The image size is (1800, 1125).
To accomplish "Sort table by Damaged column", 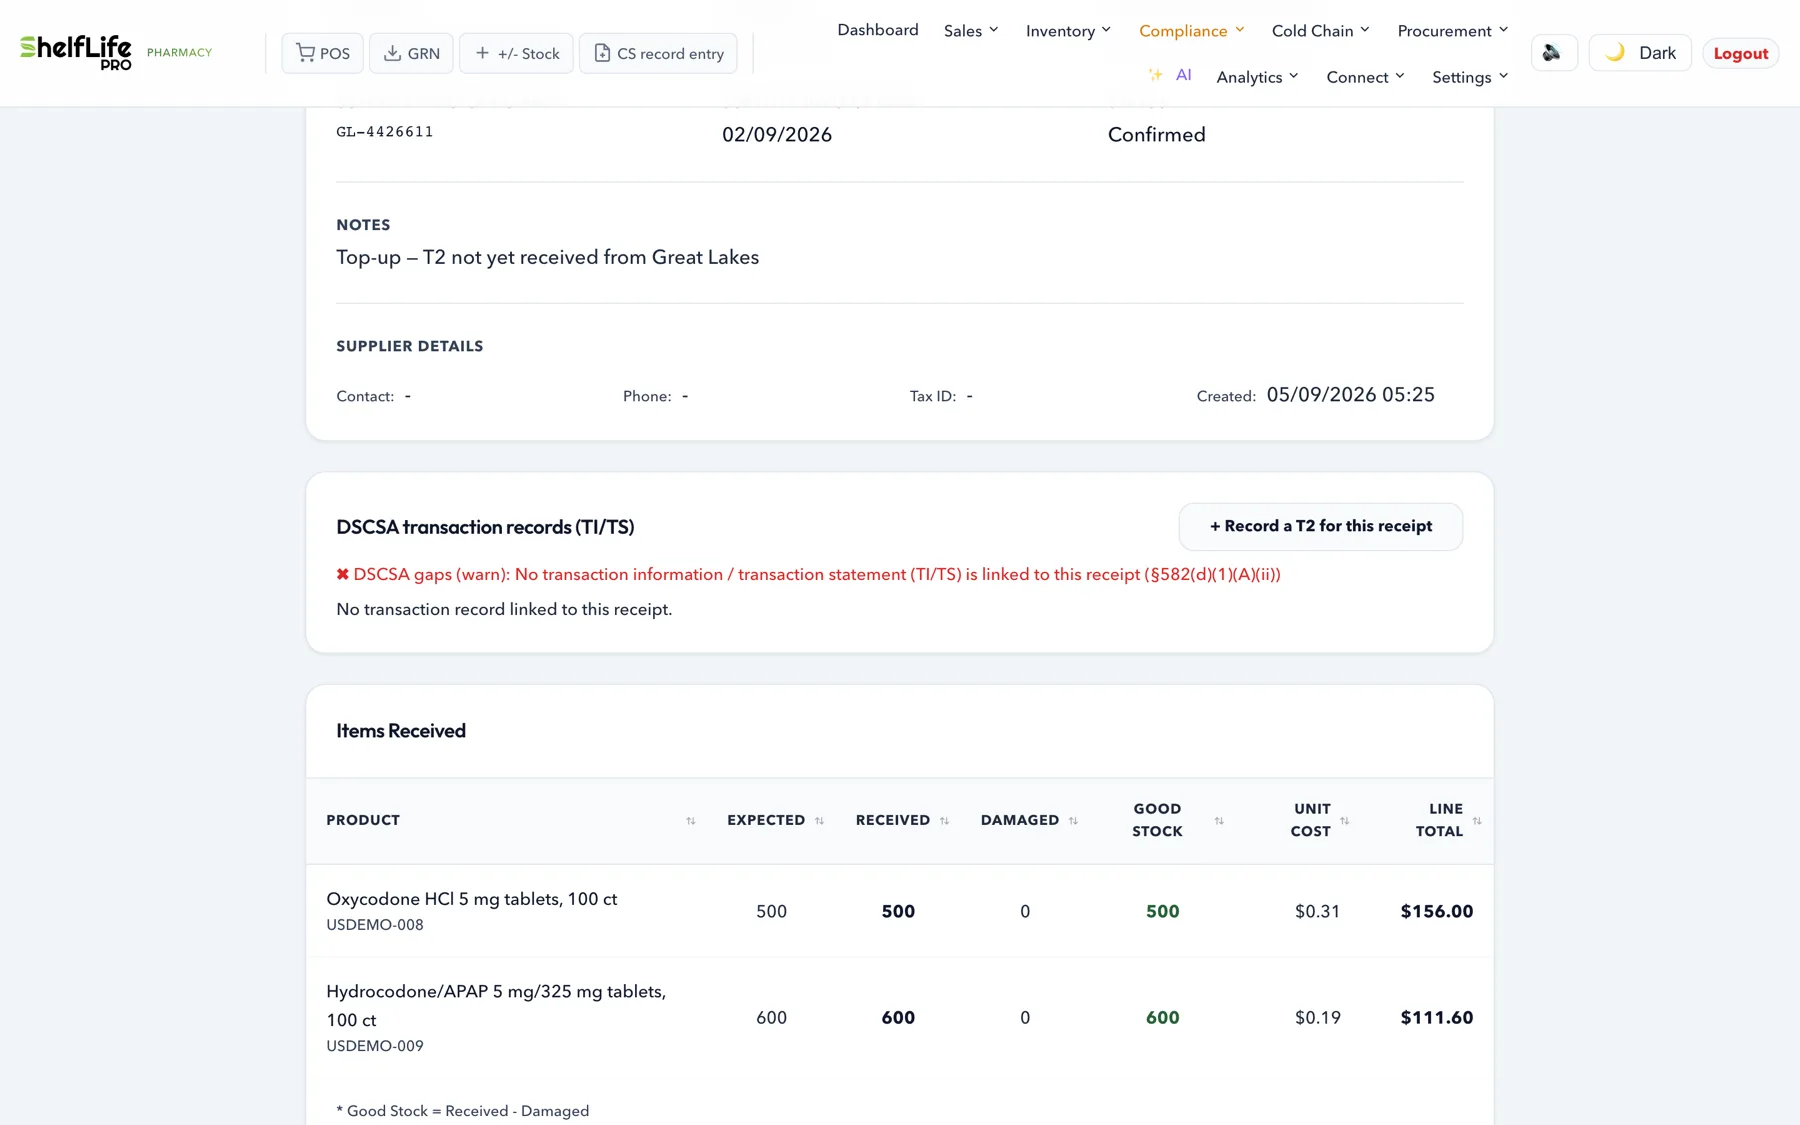I will coord(1073,821).
